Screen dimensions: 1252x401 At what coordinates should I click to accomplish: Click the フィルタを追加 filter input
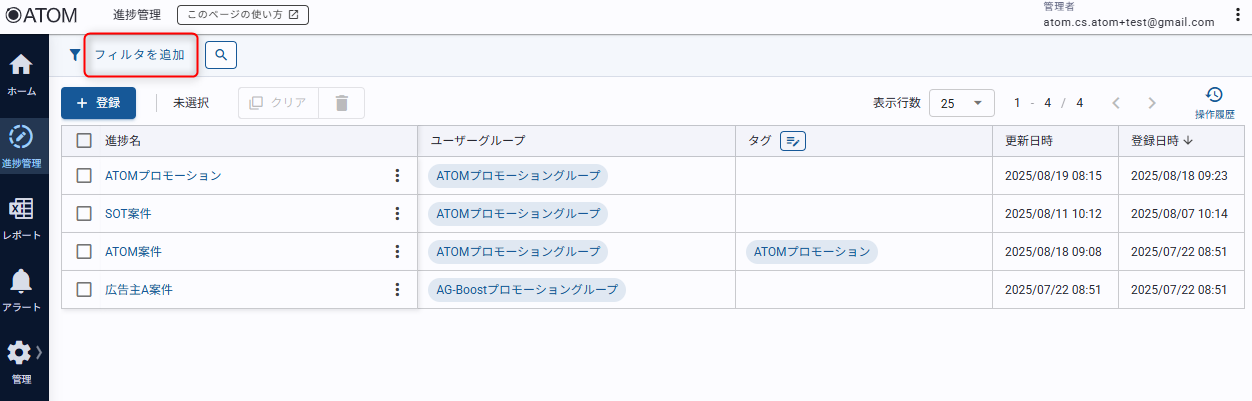click(140, 55)
